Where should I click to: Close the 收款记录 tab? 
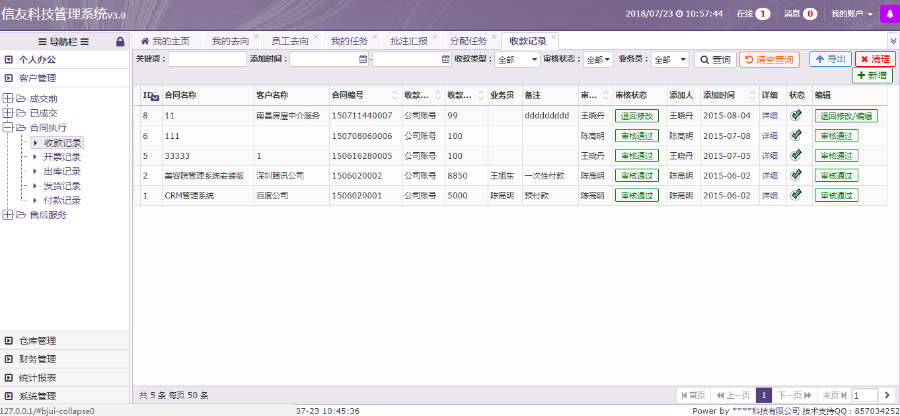tap(553, 36)
